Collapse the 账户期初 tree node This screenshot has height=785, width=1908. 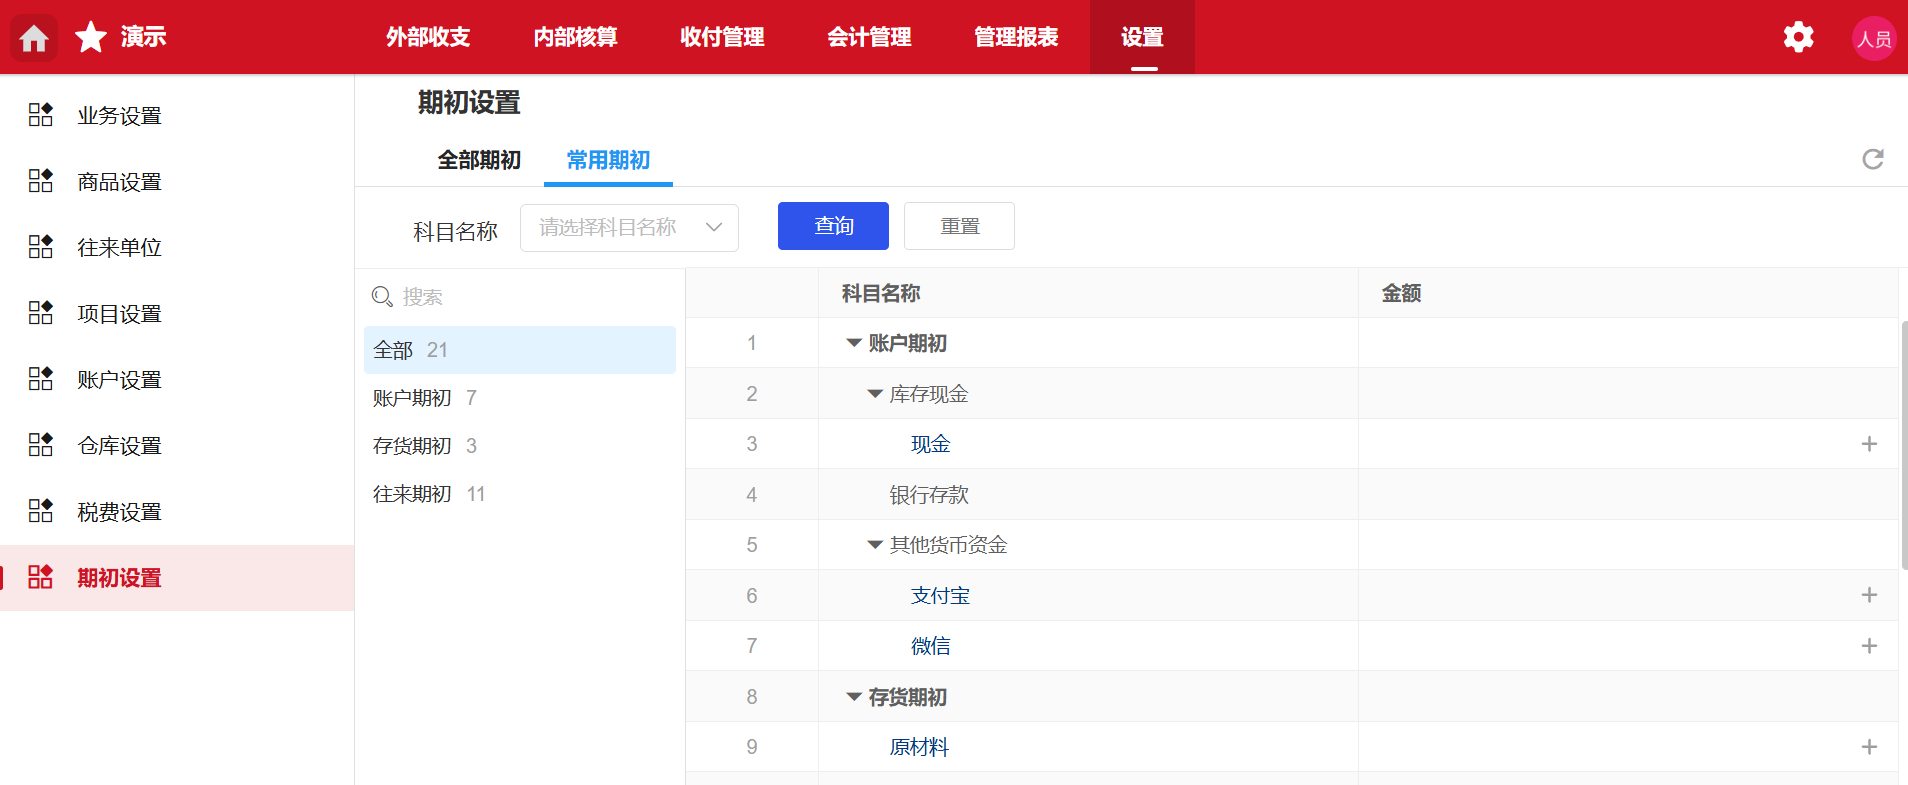coord(853,343)
